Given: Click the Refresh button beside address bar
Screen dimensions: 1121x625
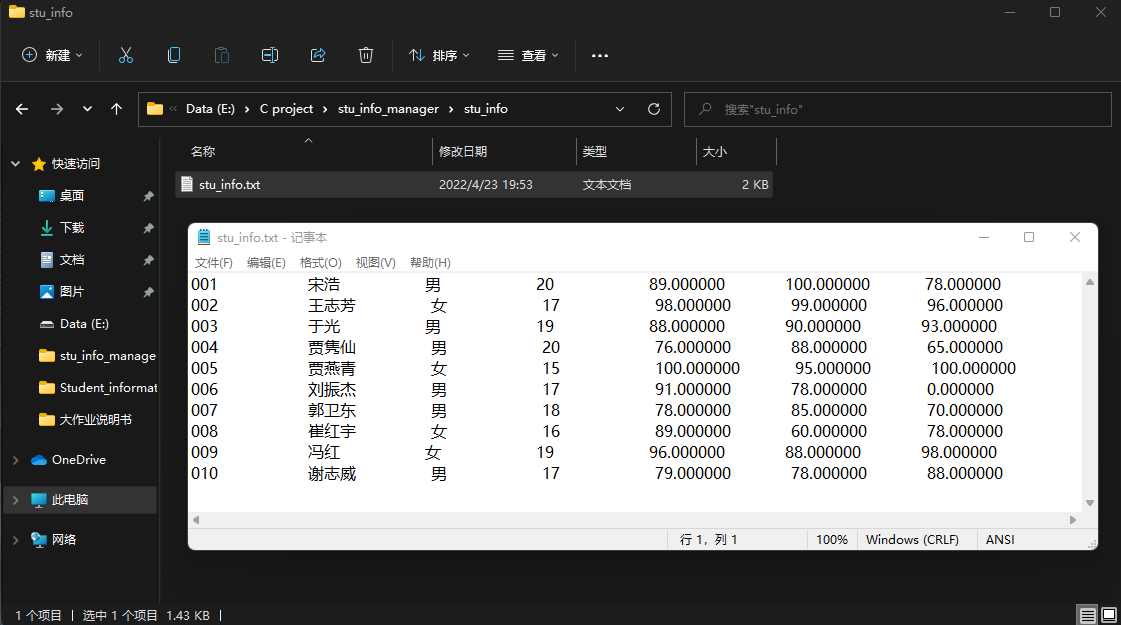Looking at the screenshot, I should pos(654,109).
